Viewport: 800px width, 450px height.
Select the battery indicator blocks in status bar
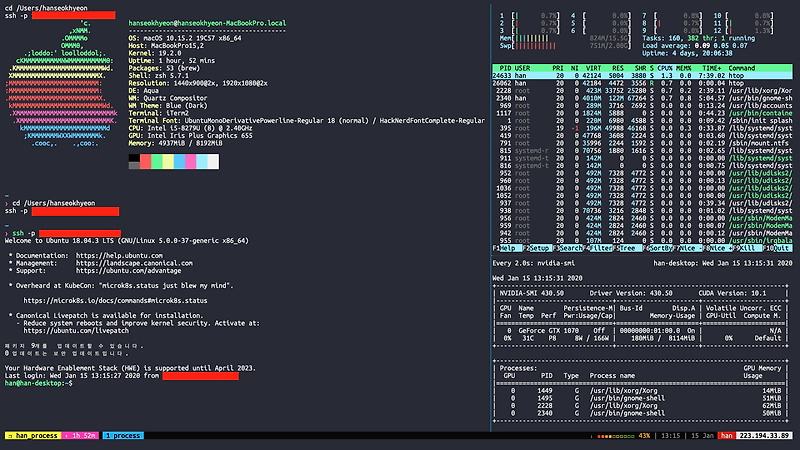pyautogui.click(x=616, y=436)
